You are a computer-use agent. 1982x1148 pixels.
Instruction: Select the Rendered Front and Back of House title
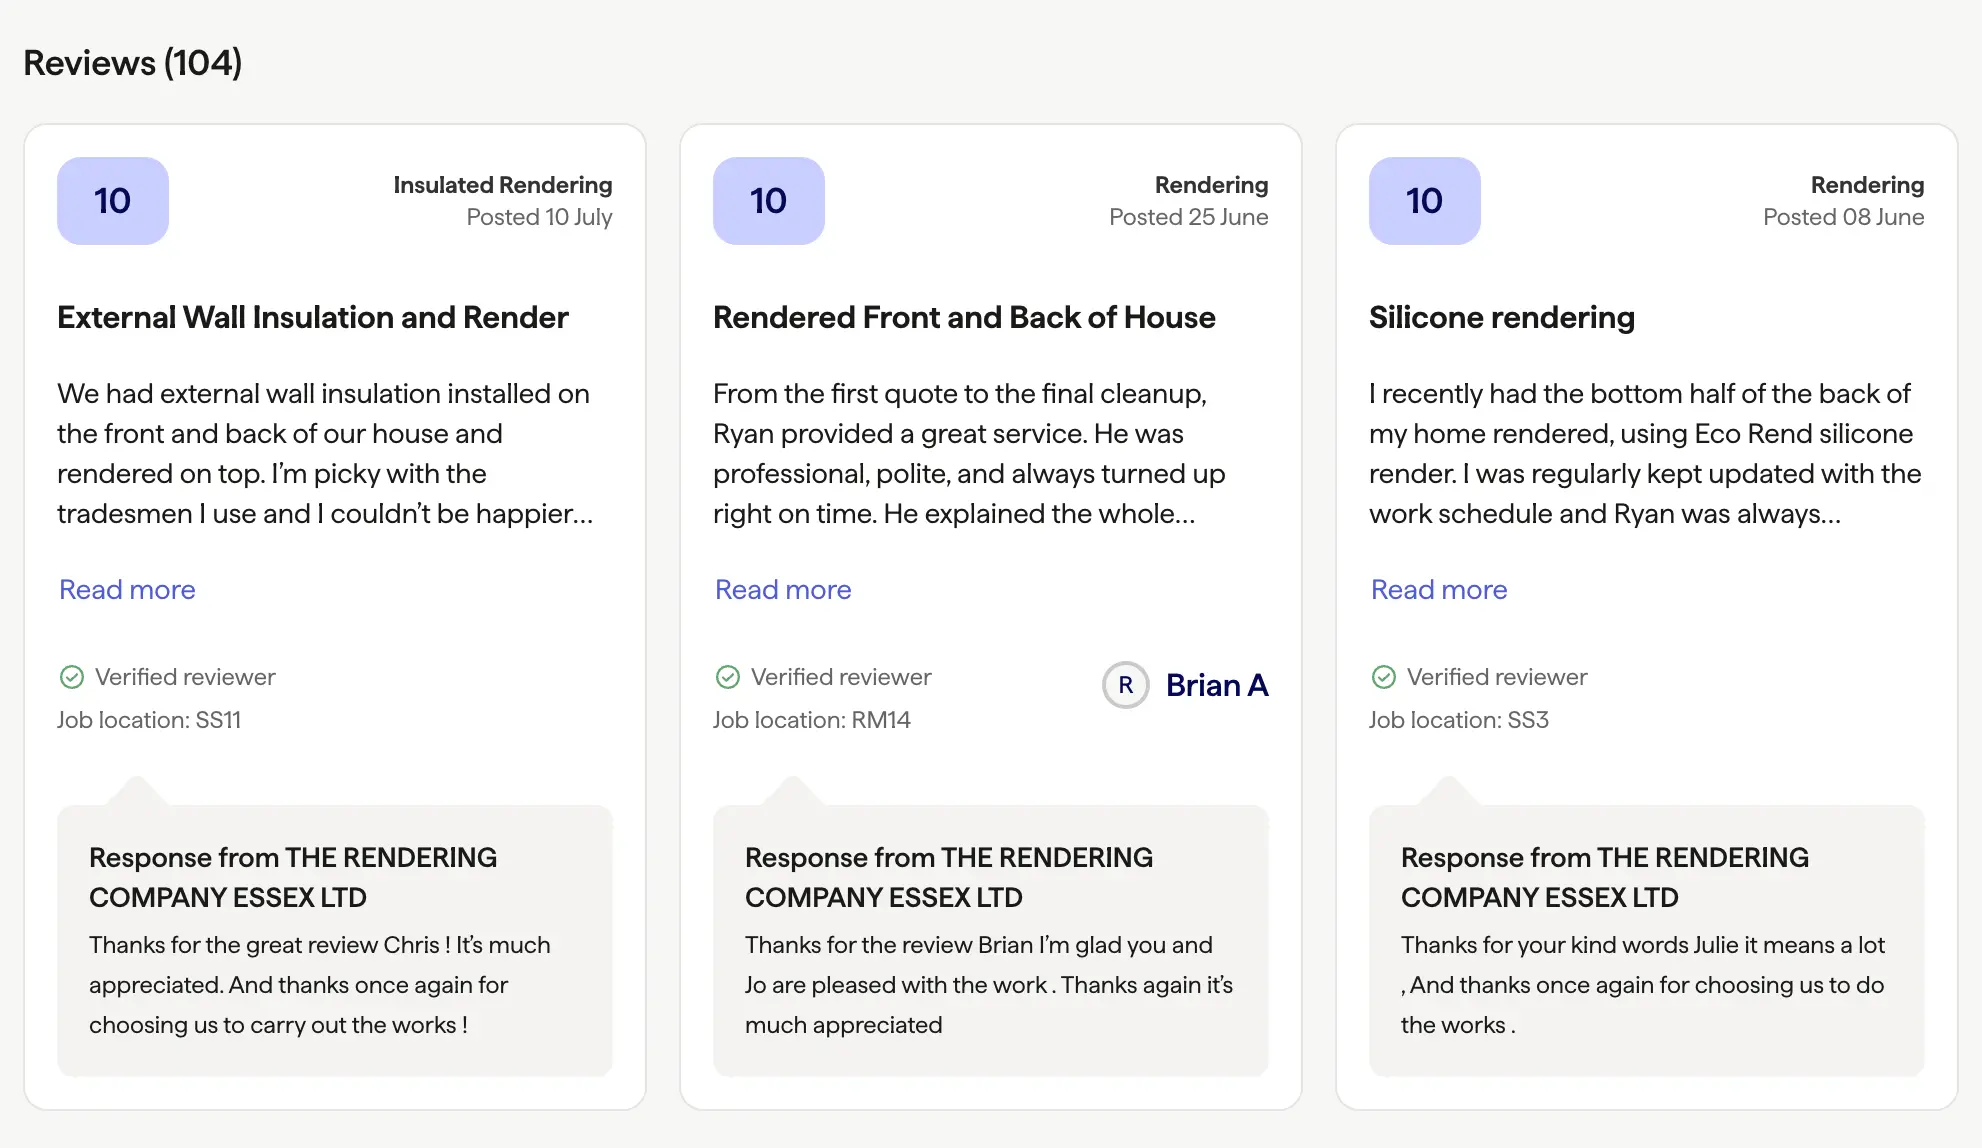964,317
